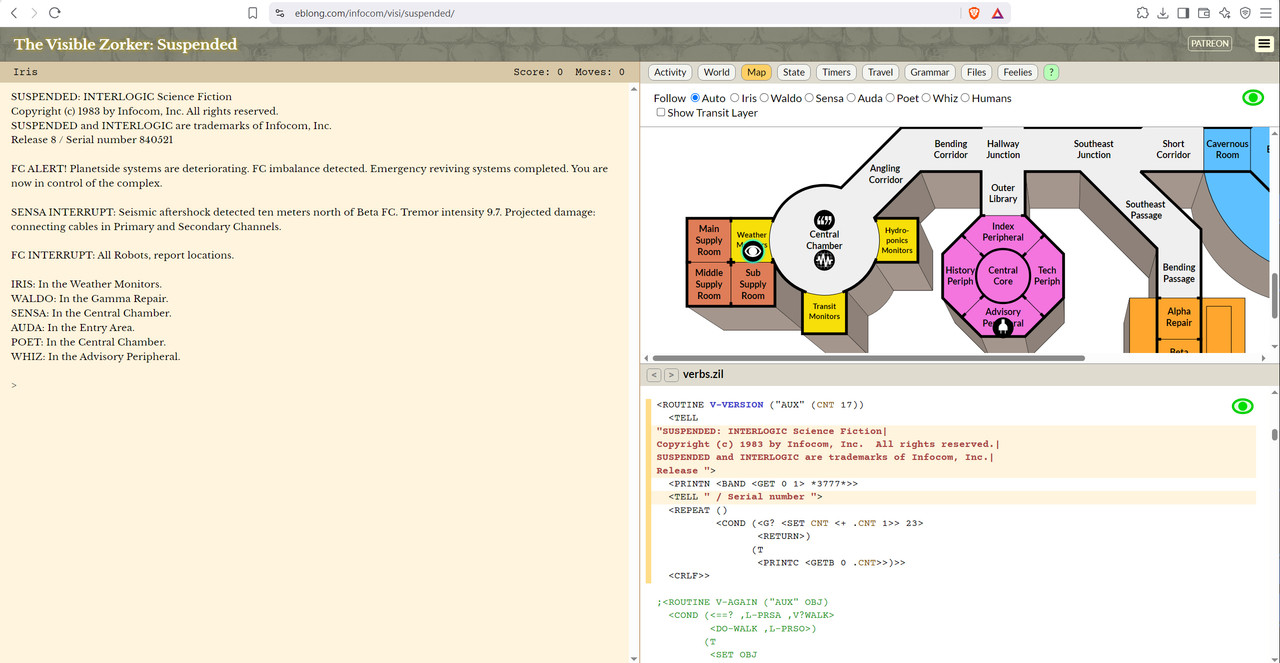The width and height of the screenshot is (1280, 663).
Task: Click the browser forward arrow
Action: pyautogui.click(x=34, y=13)
